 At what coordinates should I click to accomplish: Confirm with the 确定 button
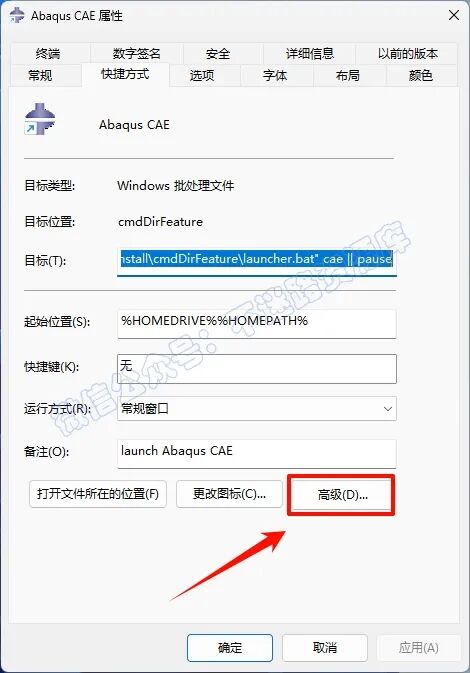click(230, 648)
